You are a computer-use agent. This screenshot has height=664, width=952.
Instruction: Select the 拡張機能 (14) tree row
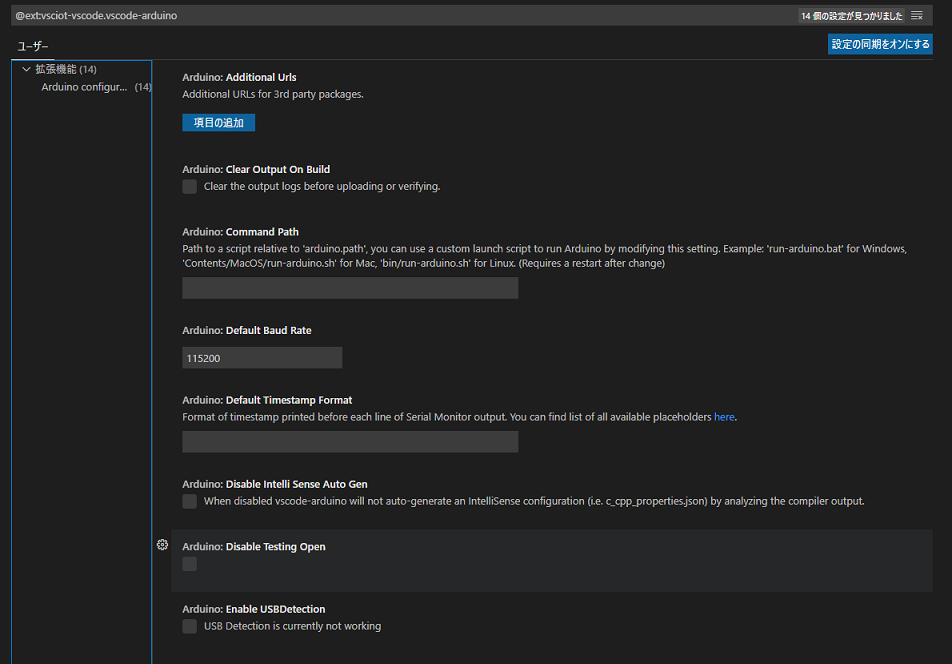[82, 69]
